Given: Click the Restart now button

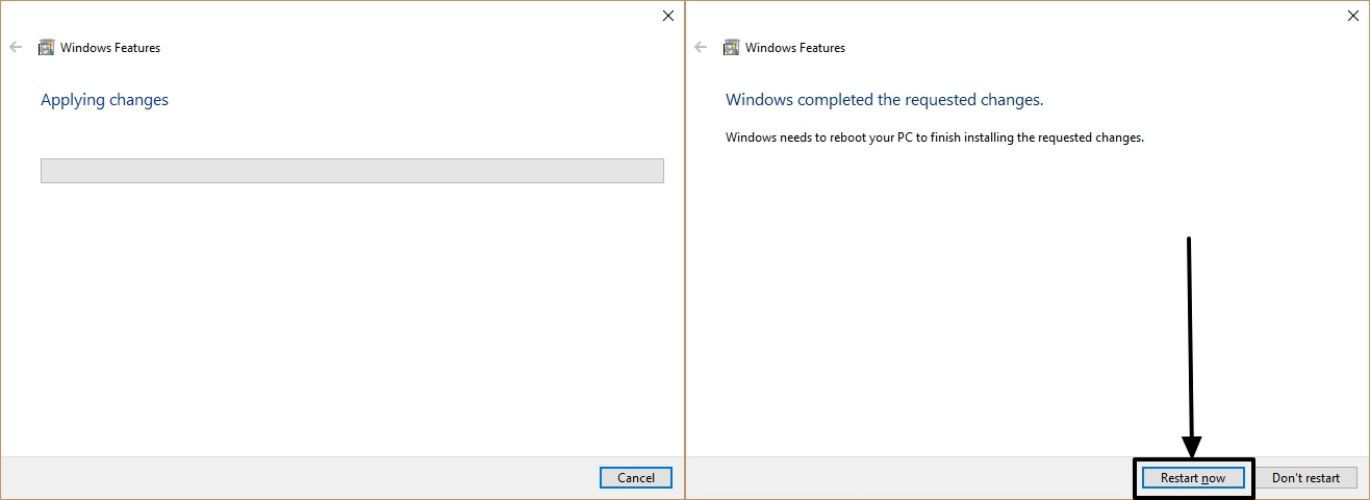Looking at the screenshot, I should coord(1193,478).
